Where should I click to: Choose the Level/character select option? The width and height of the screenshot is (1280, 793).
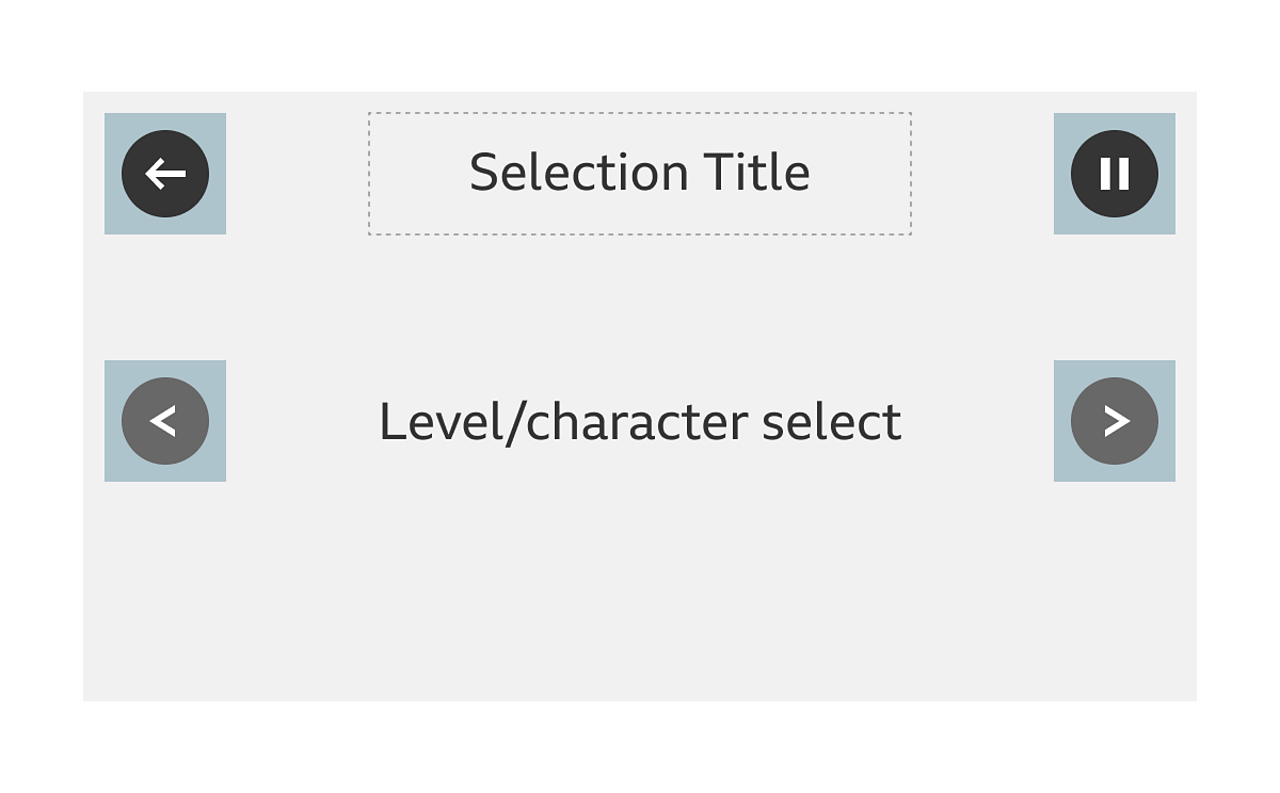[640, 421]
